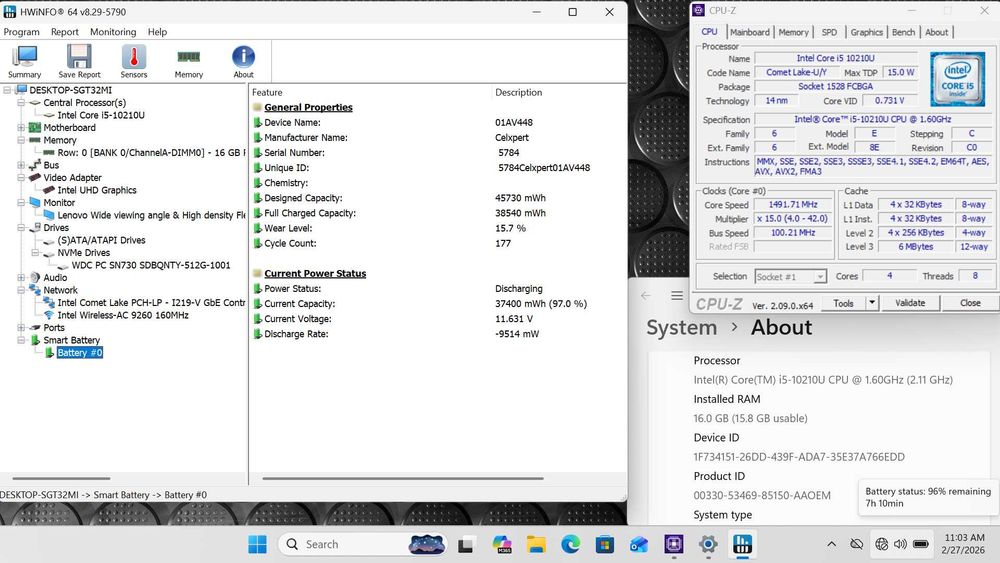
Task: Collapse the DESKTOP-SGT32MI root node
Action: click(7, 90)
